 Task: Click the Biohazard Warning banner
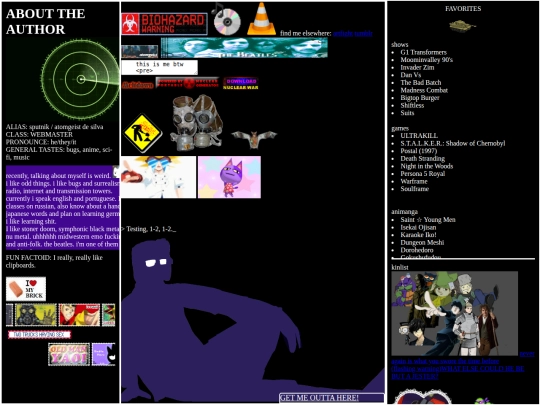pos(164,24)
